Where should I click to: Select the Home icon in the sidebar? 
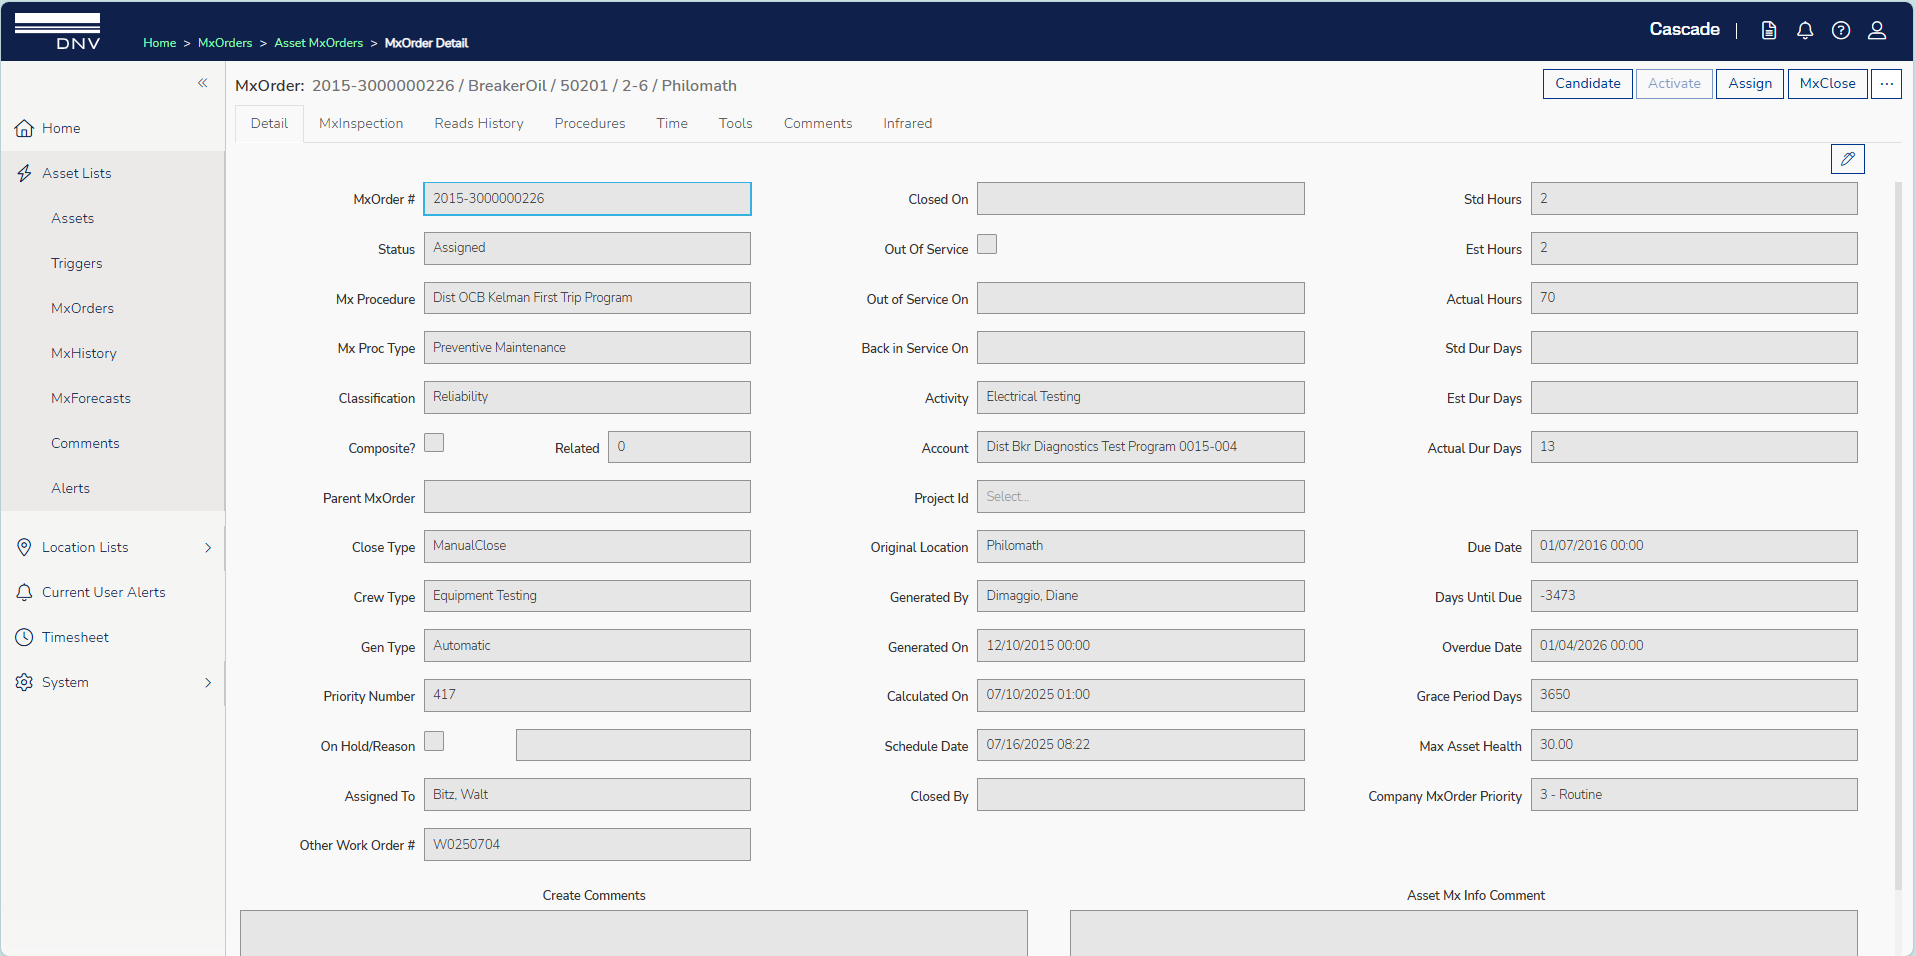click(24, 128)
